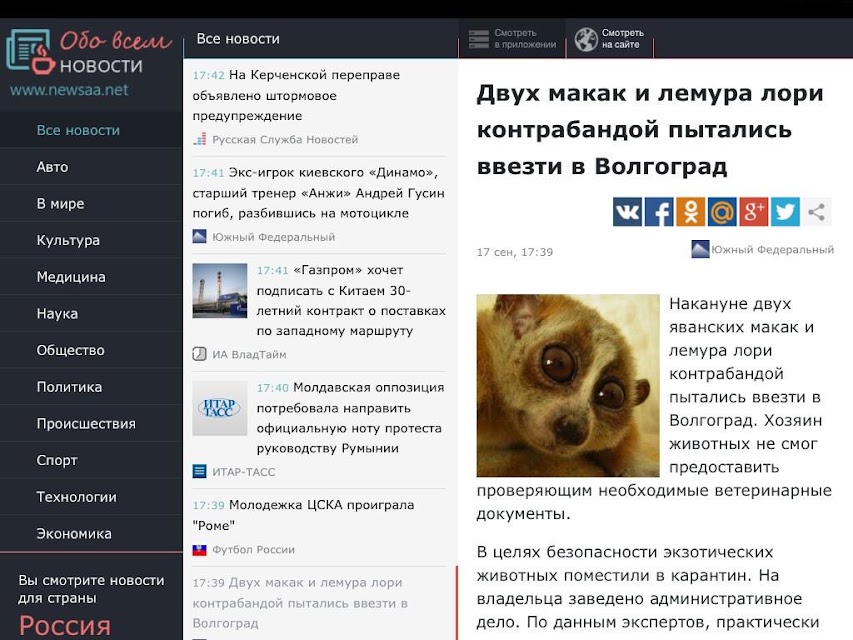Screen dimensions: 853x640
Task: Click the ИТАР-ТАСС source name
Action: coord(244,472)
